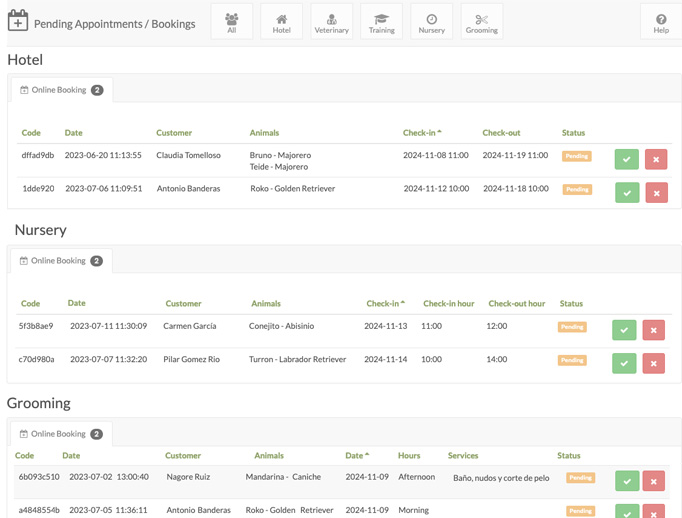This screenshot has width=682, height=518.
Task: Click the Grooming section heading
Action: coord(39,403)
